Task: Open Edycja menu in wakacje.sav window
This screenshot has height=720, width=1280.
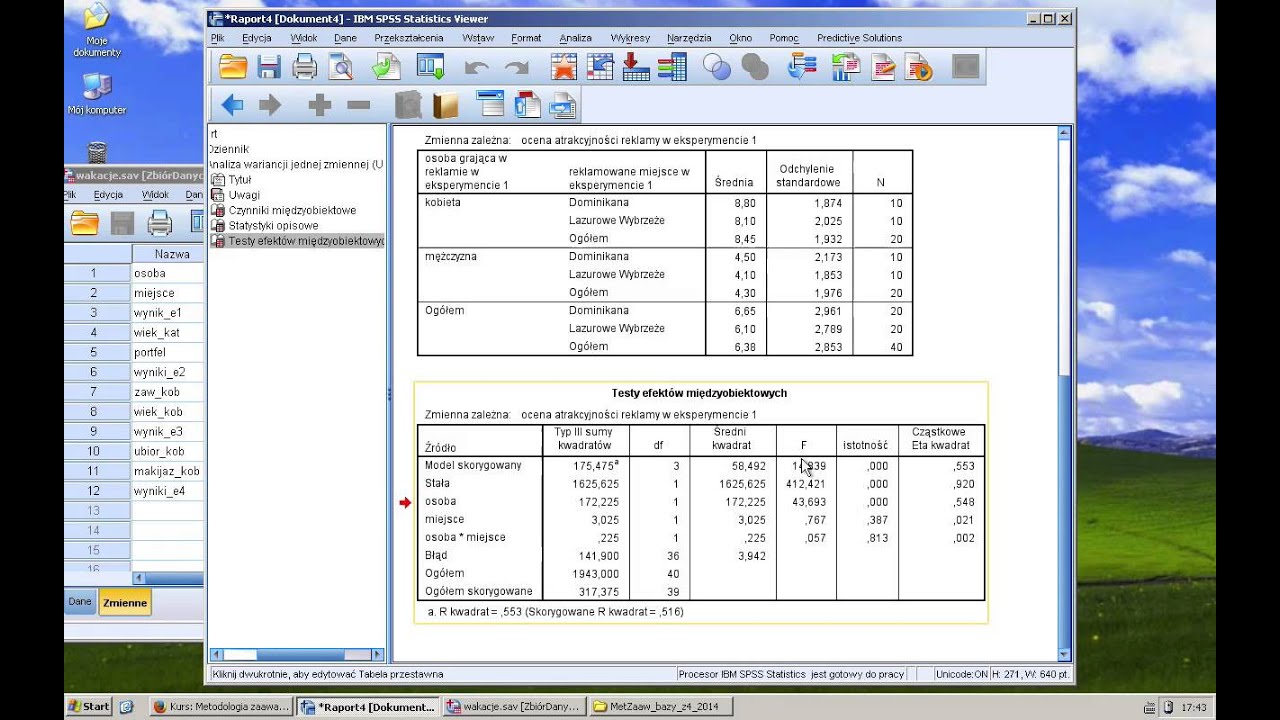Action: [108, 195]
